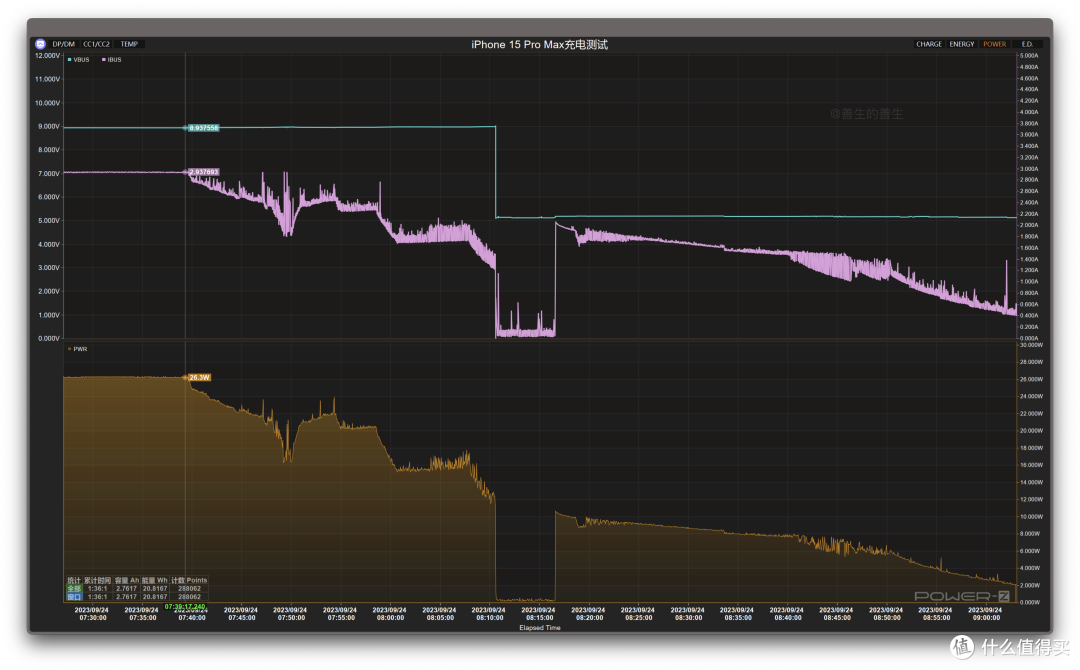1080x670 pixels.
Task: Switch to the TEMP tab
Action: click(129, 44)
